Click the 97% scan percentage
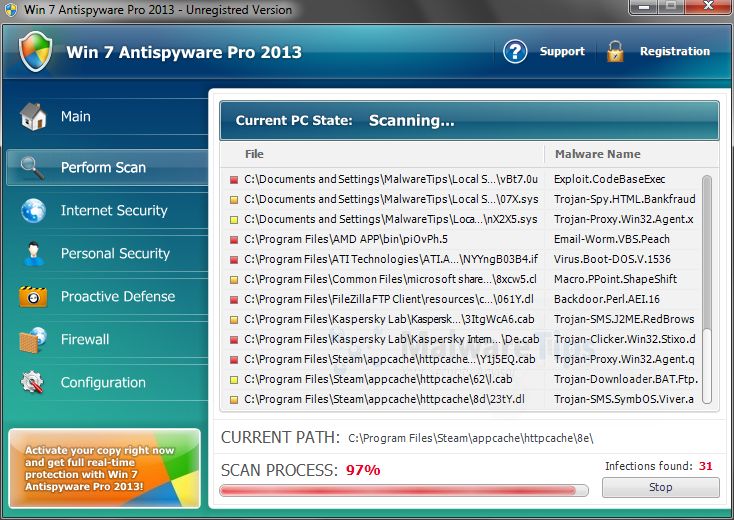The width and height of the screenshot is (734, 520). click(363, 470)
